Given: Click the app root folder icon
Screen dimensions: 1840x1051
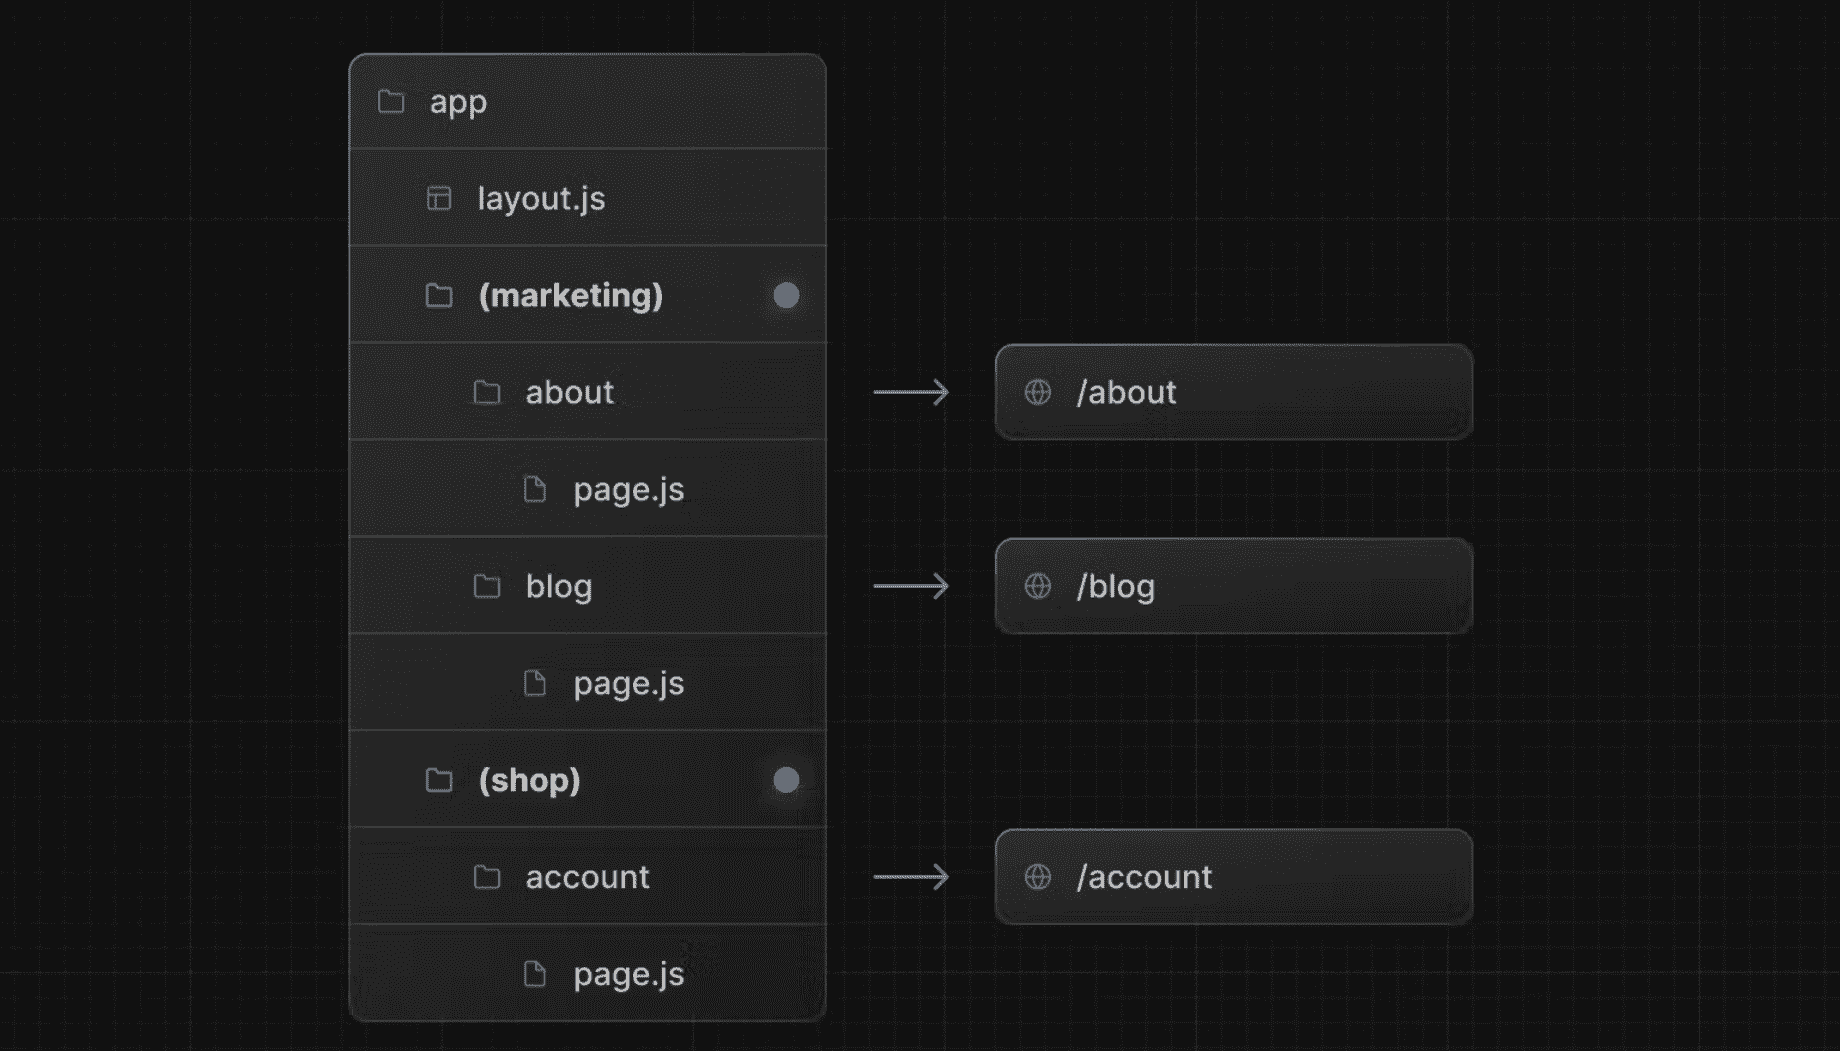Looking at the screenshot, I should (391, 102).
